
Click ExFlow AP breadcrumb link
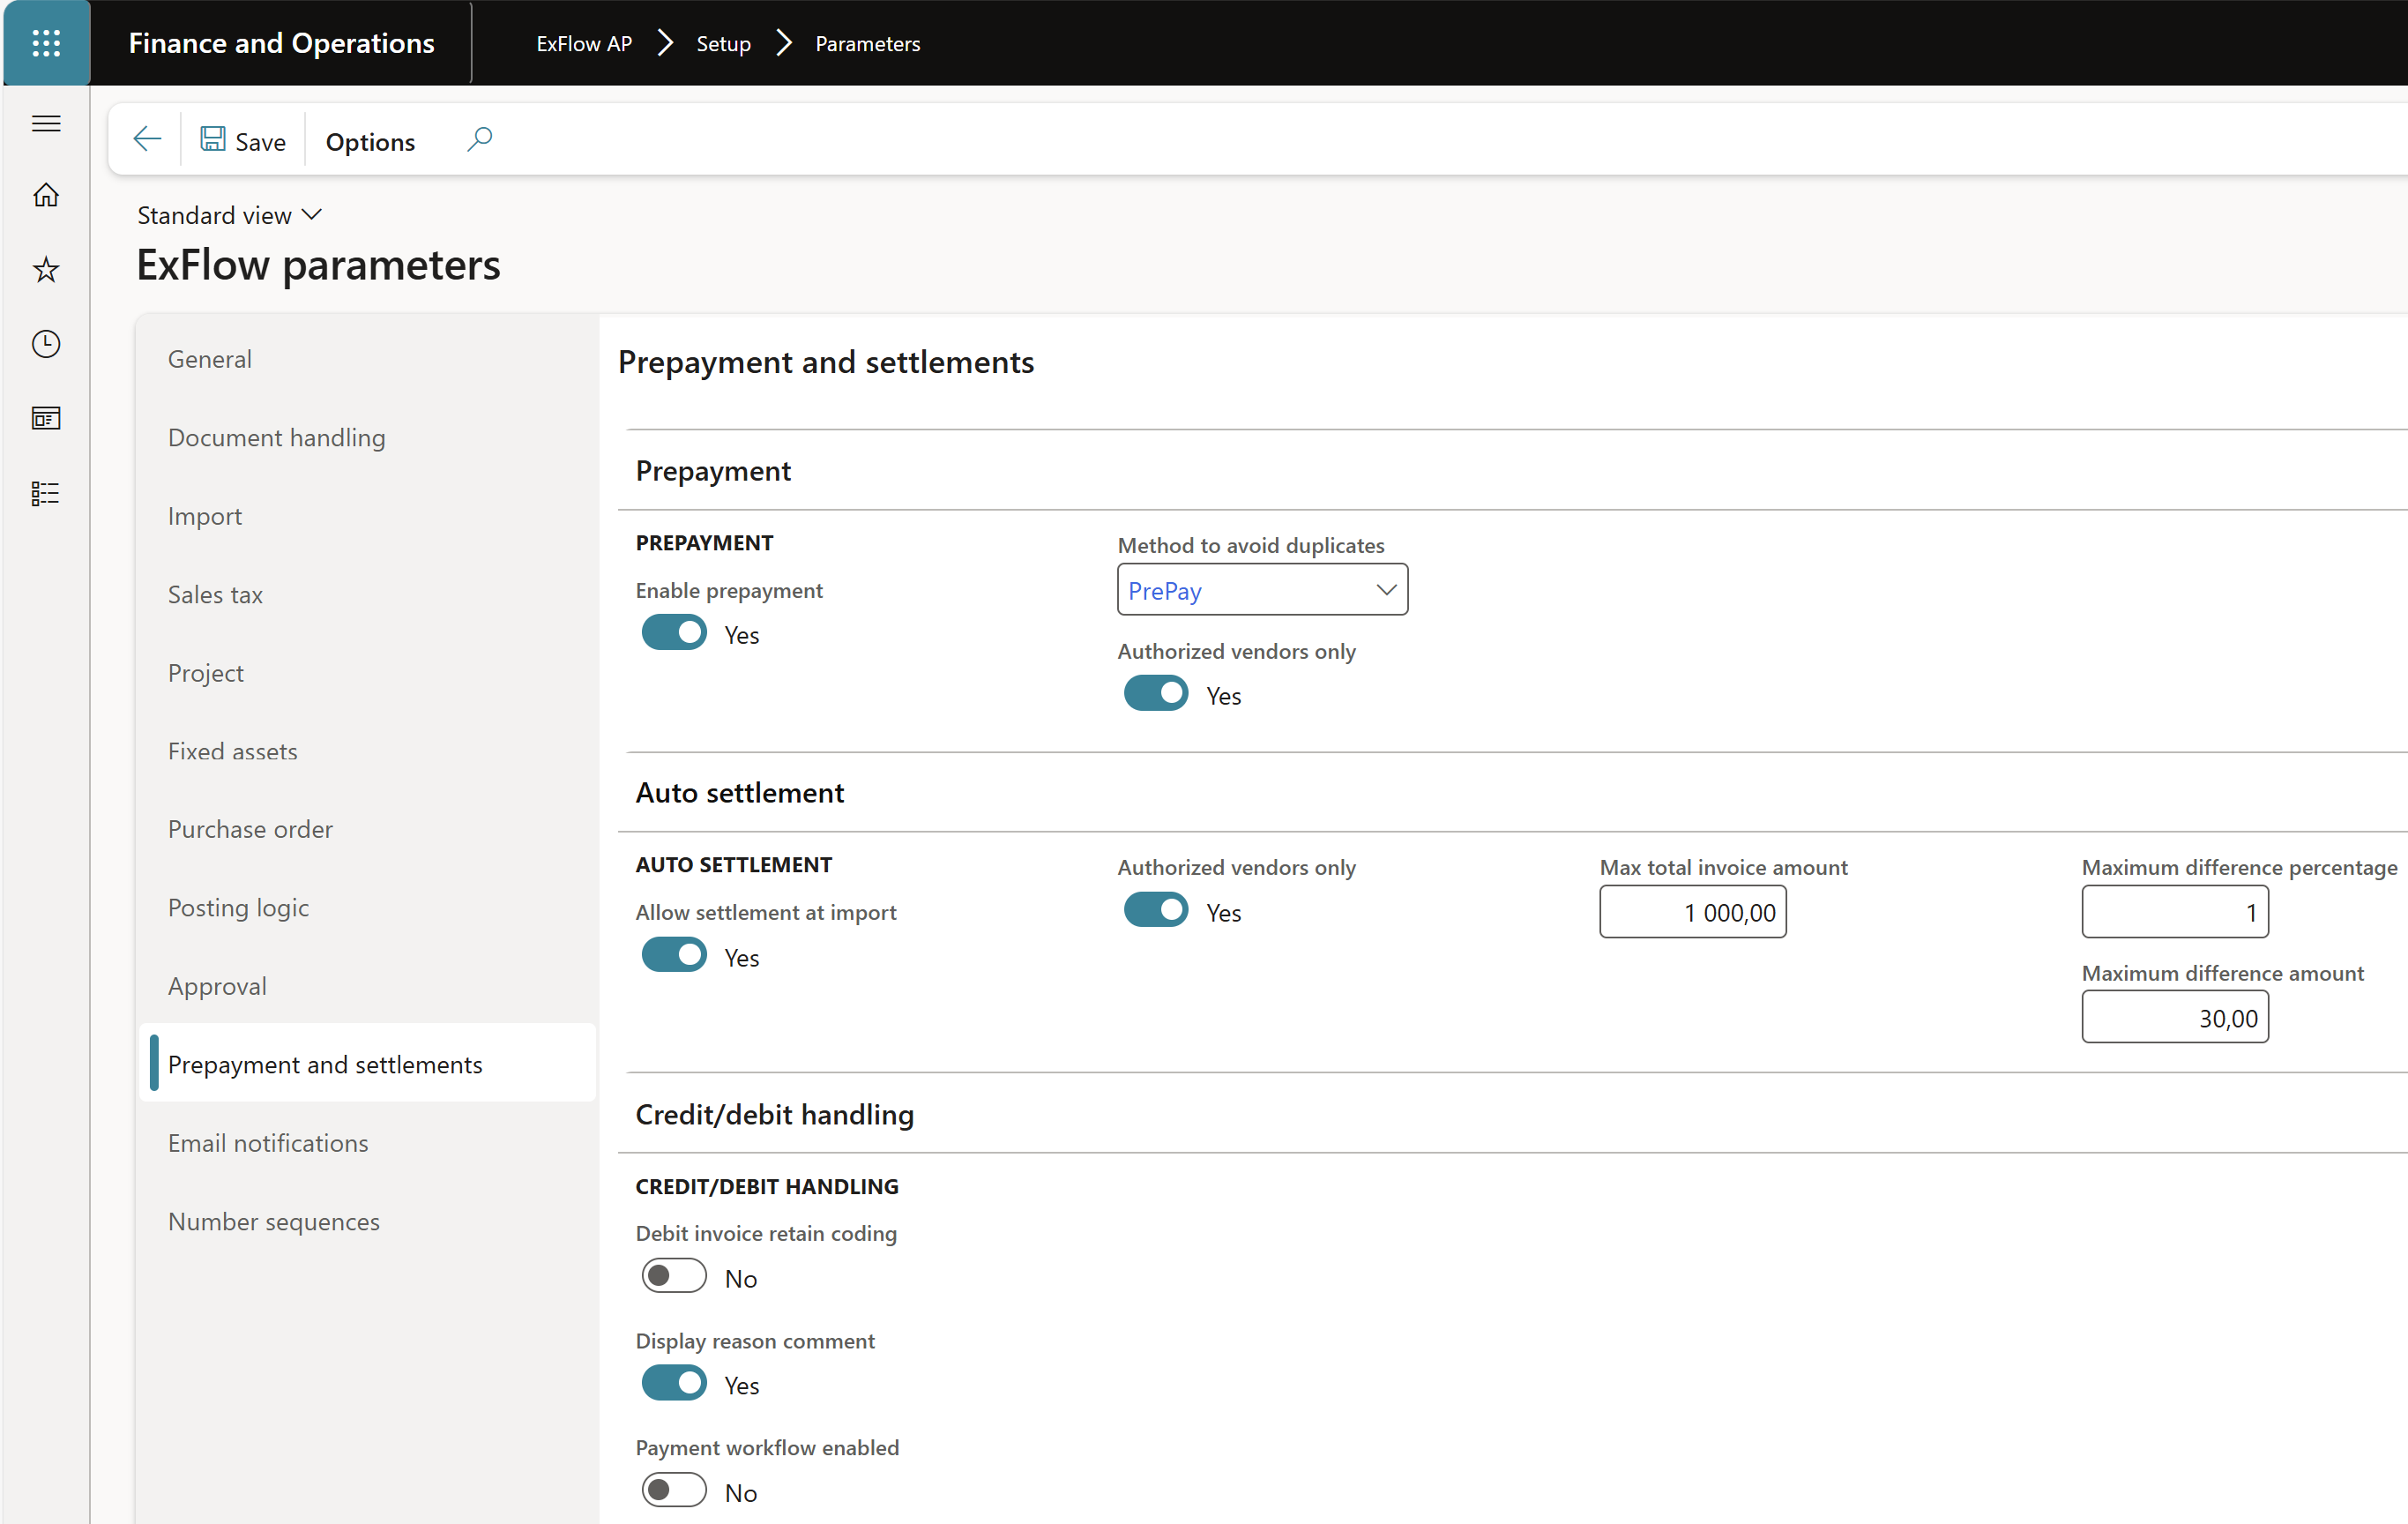click(x=584, y=43)
